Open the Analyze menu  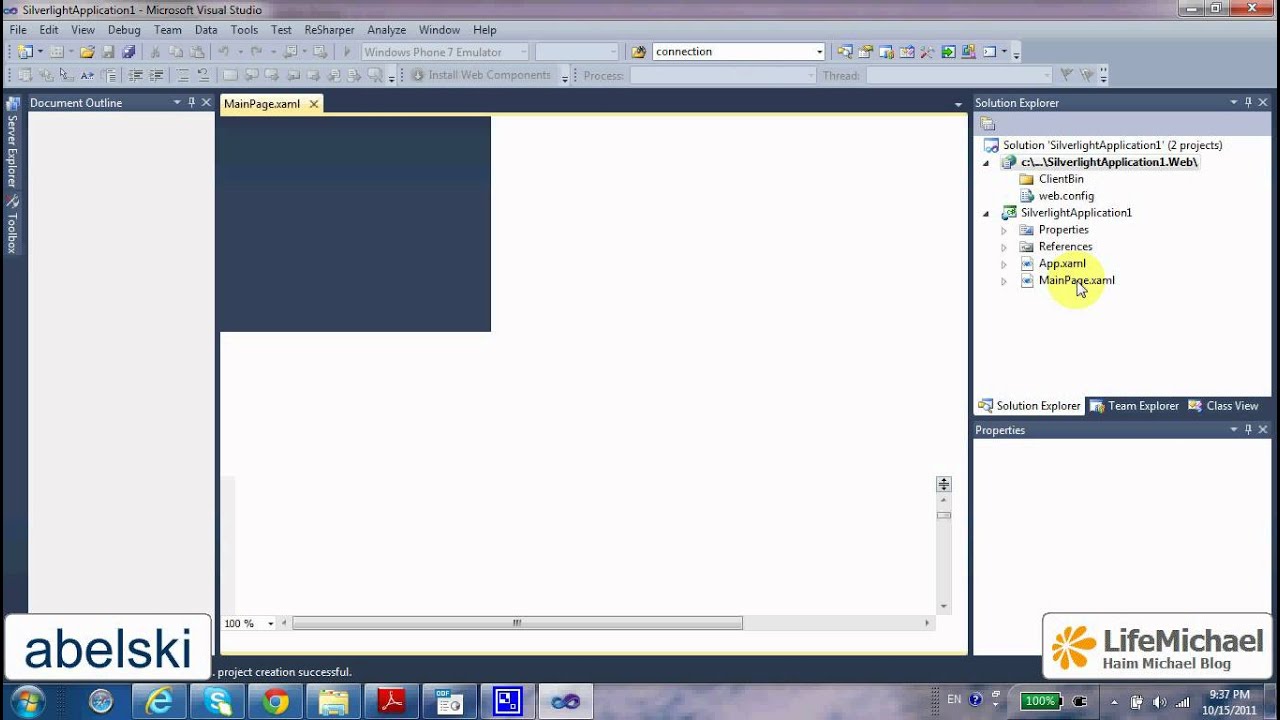pos(386,30)
